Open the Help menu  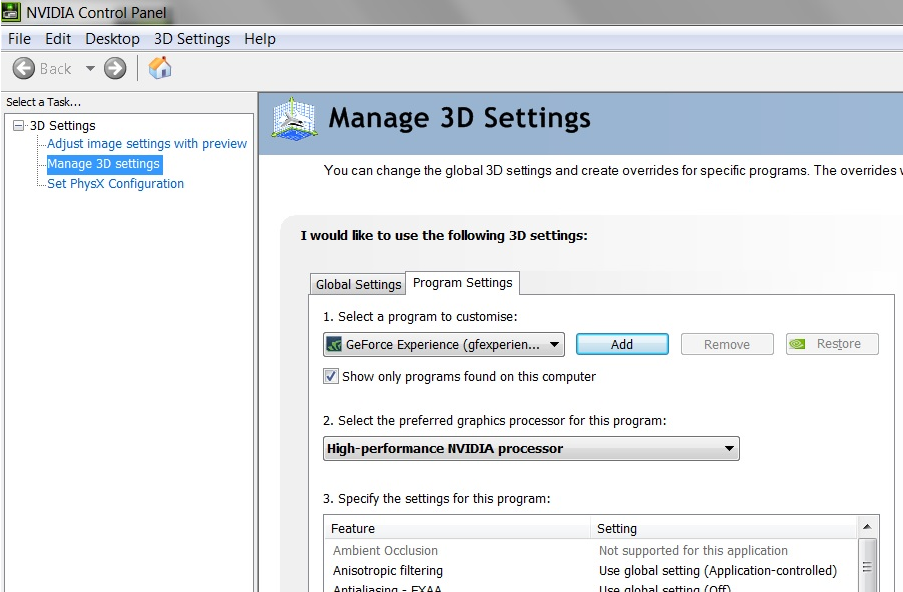point(260,39)
